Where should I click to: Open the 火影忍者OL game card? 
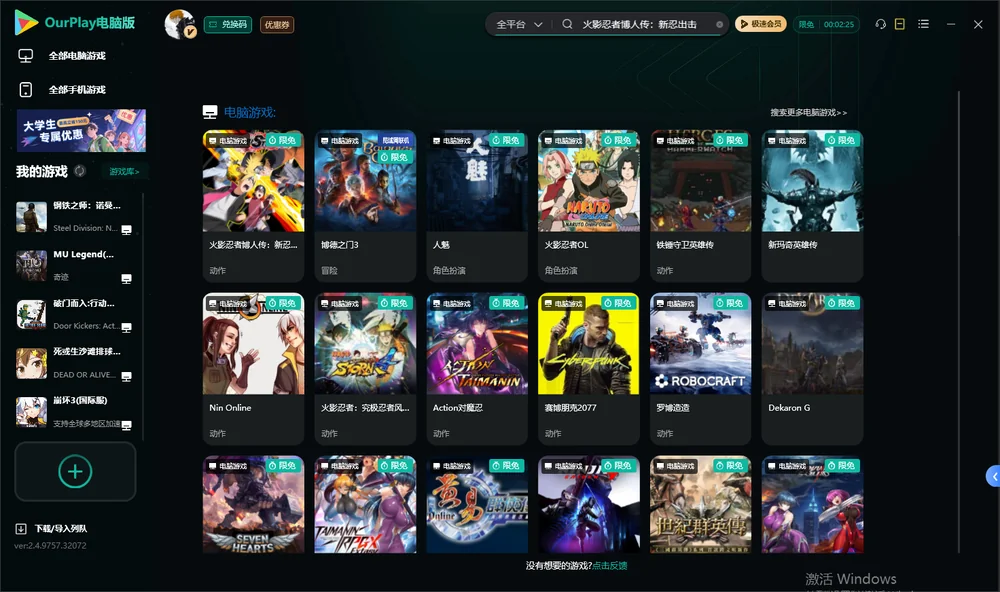point(589,206)
